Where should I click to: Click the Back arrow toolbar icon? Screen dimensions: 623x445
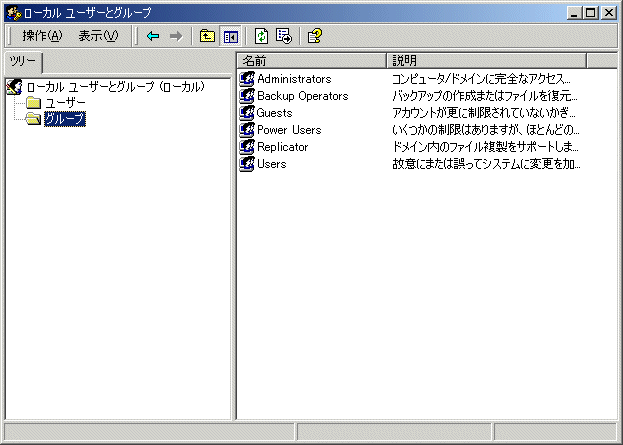153,36
